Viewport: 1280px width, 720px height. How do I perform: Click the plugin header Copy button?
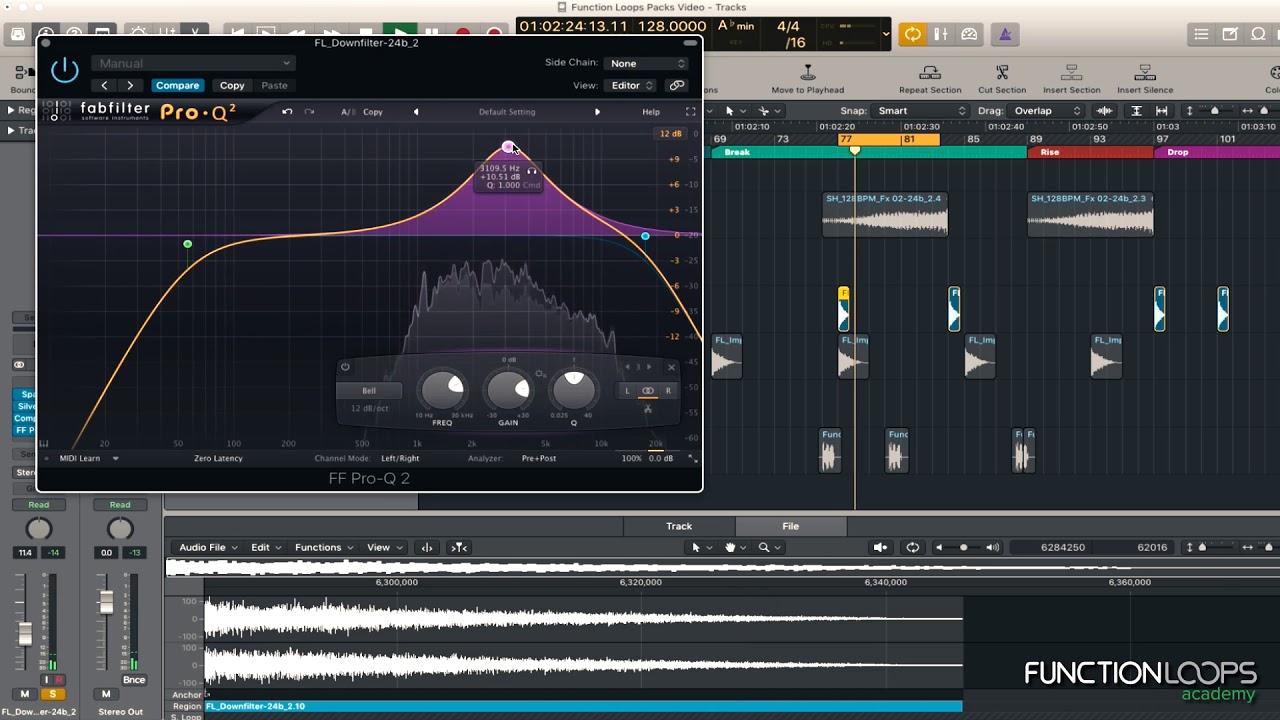pos(232,86)
